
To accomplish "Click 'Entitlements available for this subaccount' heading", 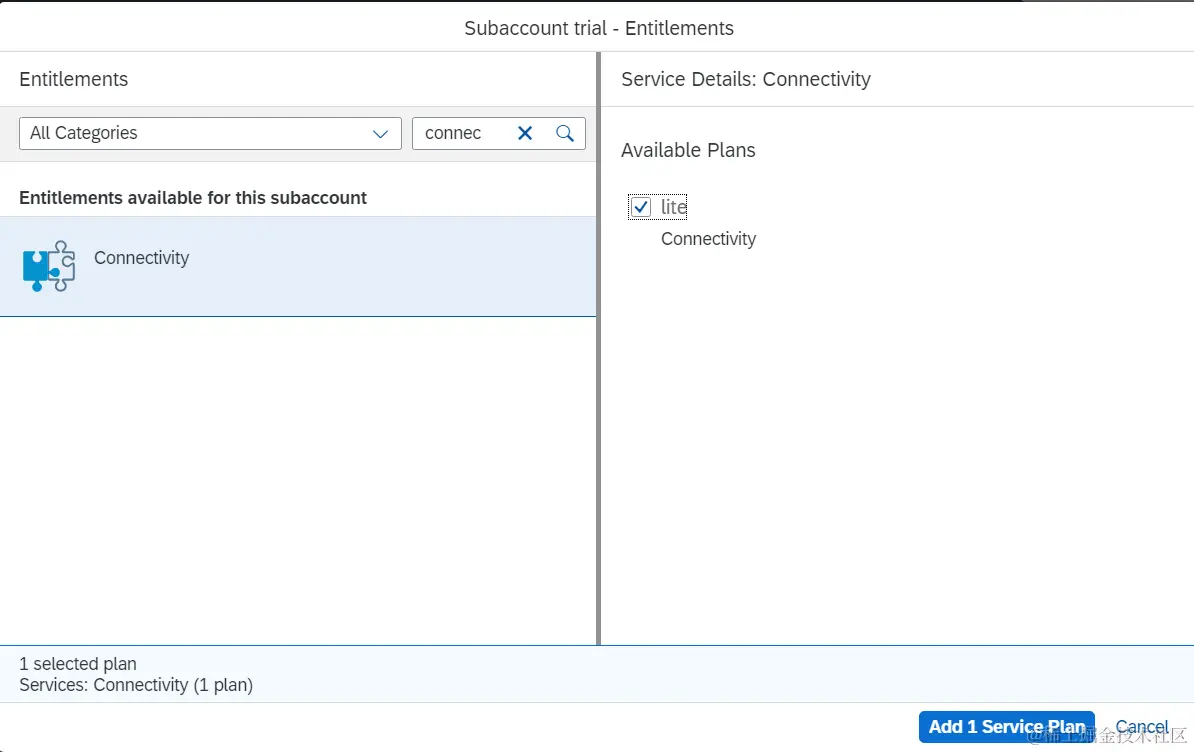I will tap(193, 198).
